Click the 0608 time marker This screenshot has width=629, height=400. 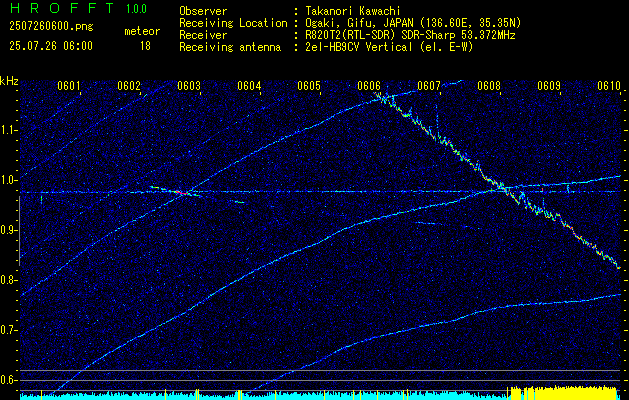[489, 86]
